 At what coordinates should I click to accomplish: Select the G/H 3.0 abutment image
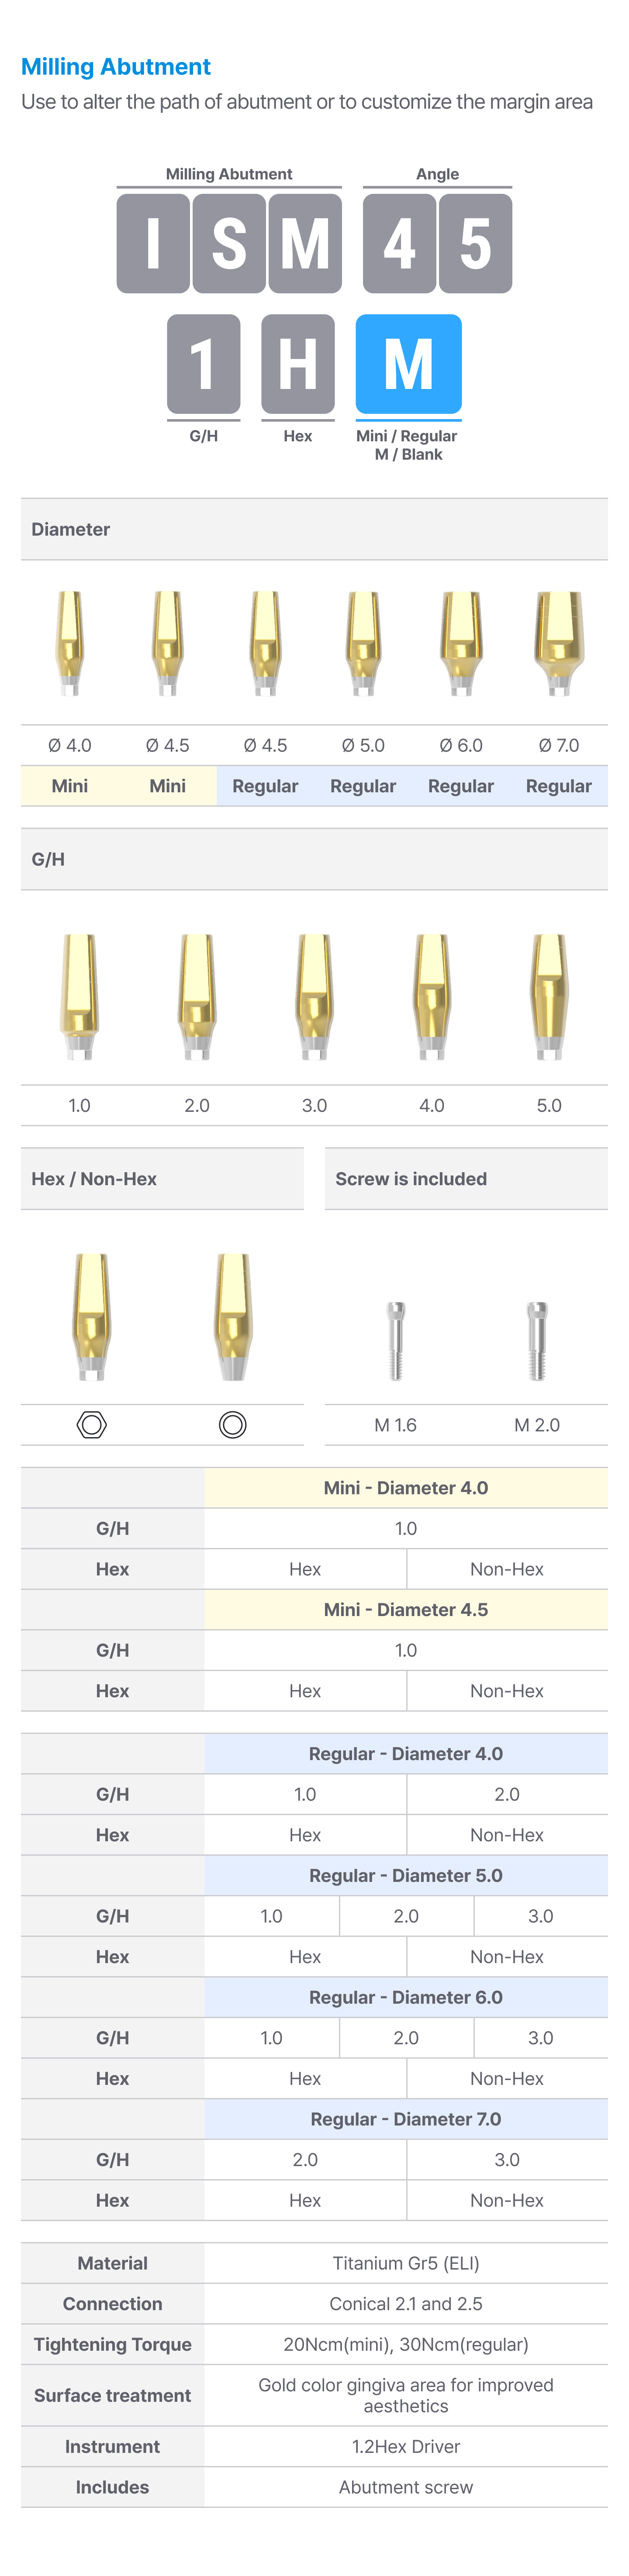314,995
